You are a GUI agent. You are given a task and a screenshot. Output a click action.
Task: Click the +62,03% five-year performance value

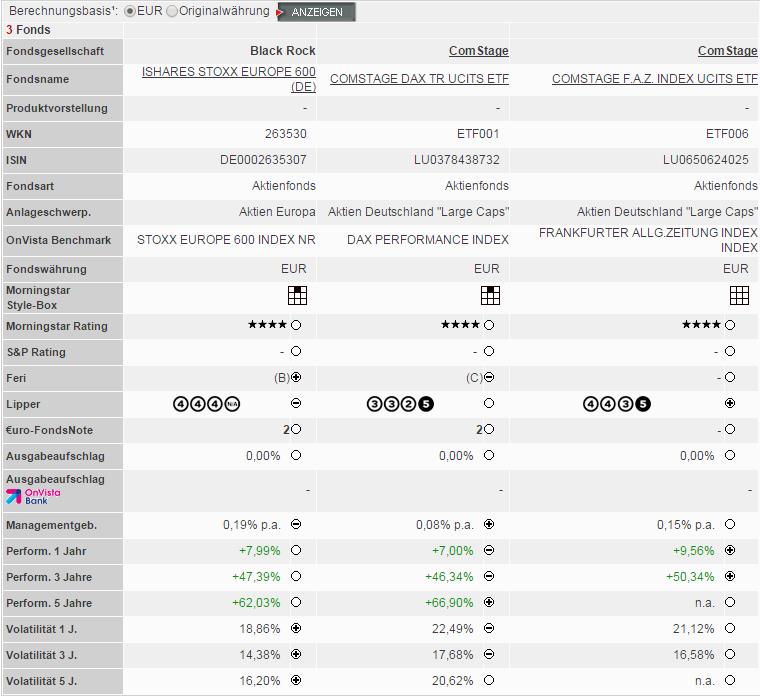point(256,603)
